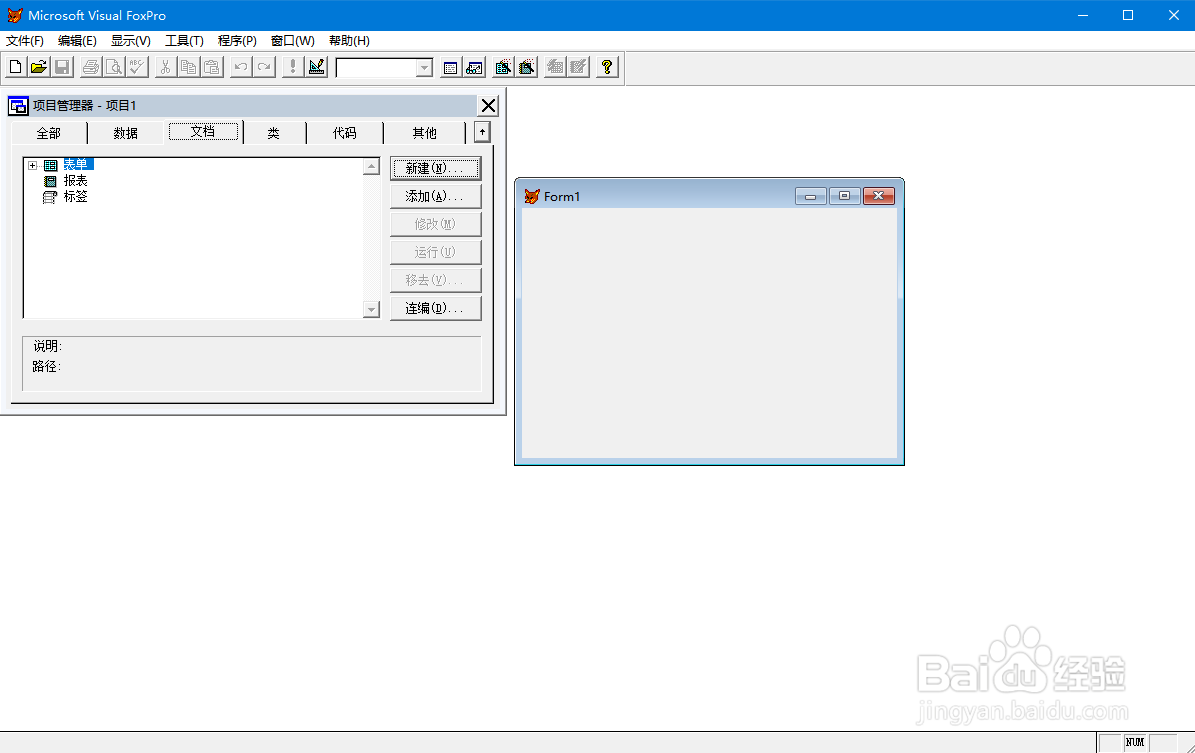The image size is (1195, 753).
Task: Click the Print Preview magnifier icon
Action: (x=114, y=67)
